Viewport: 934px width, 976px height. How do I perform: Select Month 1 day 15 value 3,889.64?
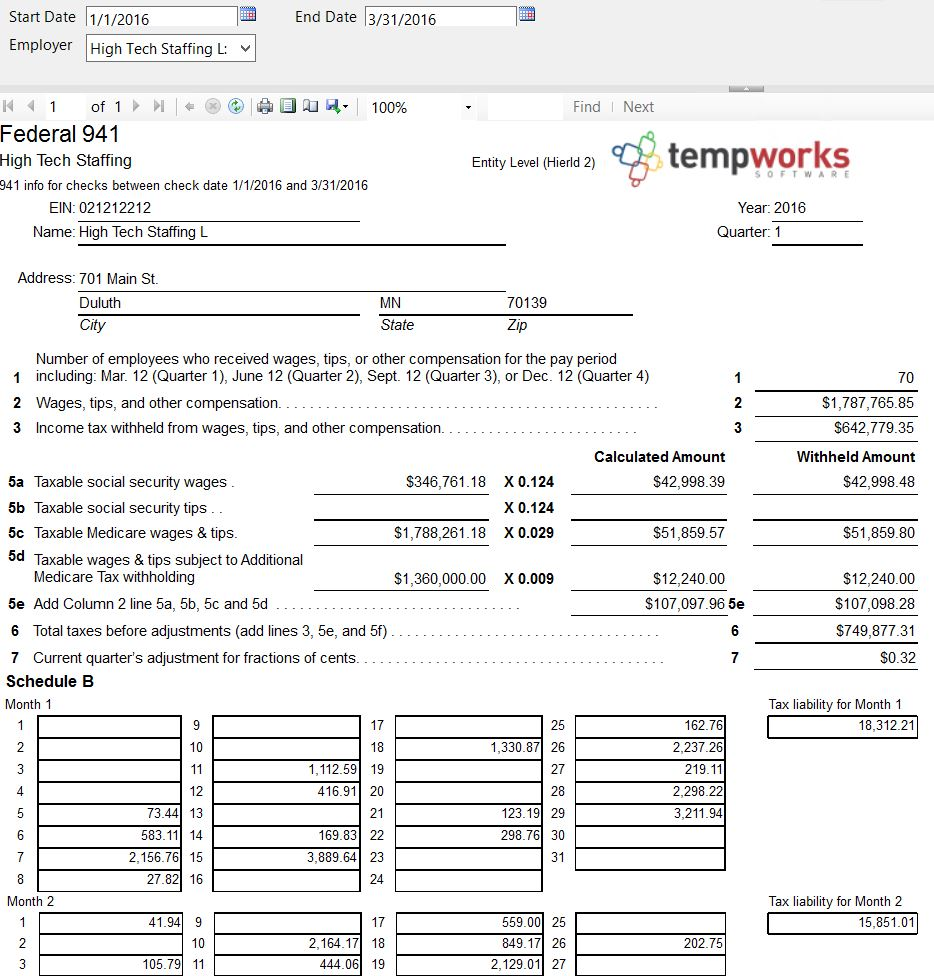332,857
